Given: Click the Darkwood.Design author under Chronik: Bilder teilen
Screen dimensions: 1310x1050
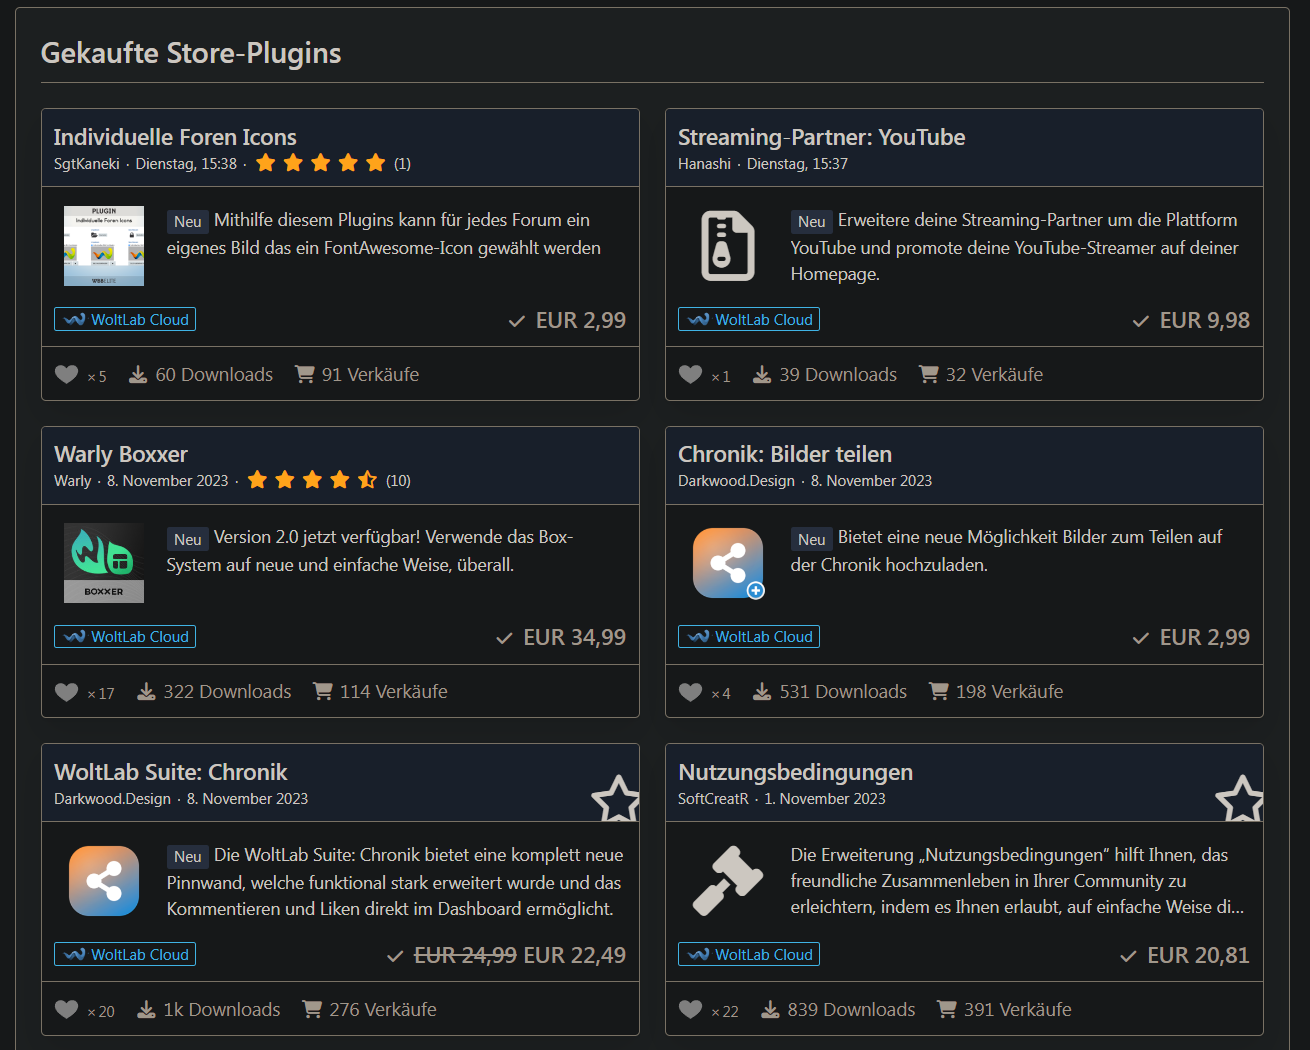Looking at the screenshot, I should (x=736, y=481).
